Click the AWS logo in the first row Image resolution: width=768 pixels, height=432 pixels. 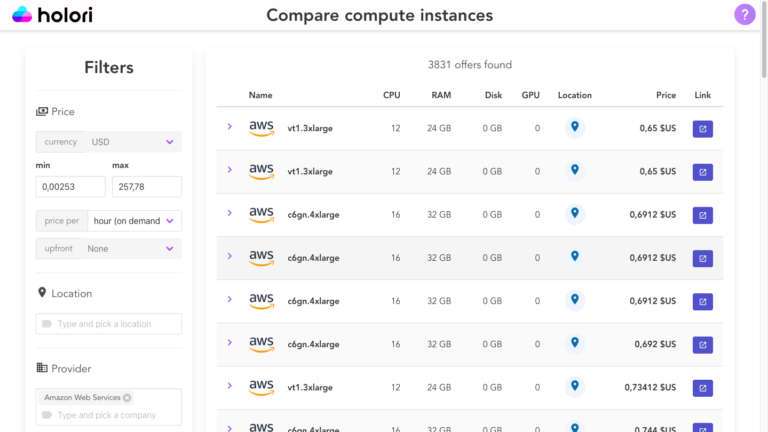[261, 128]
